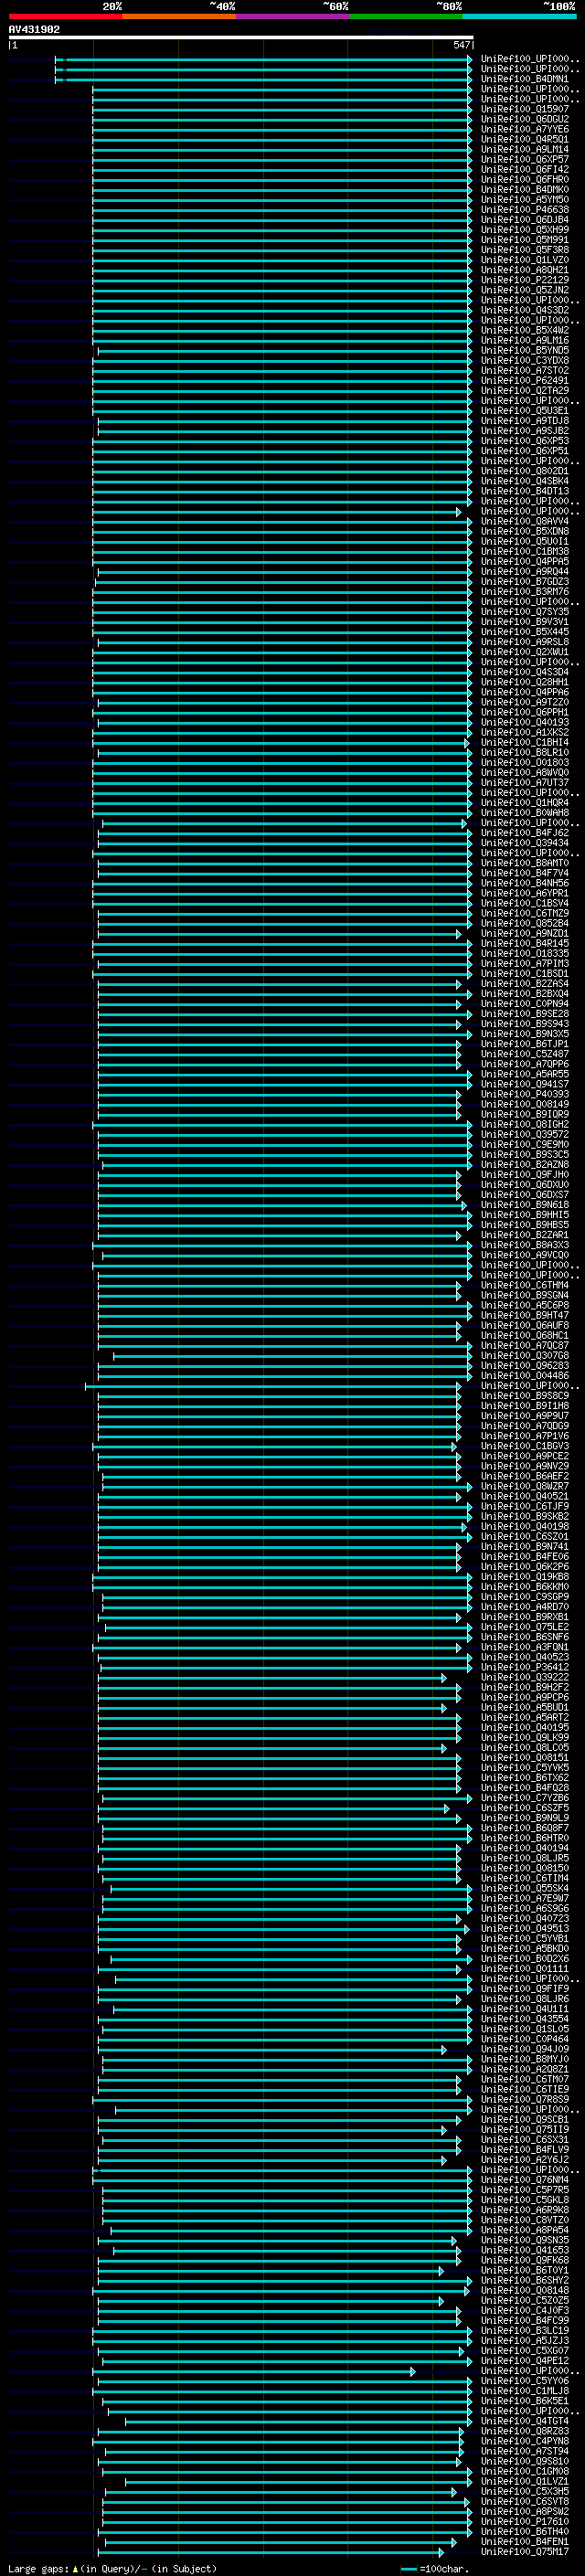This screenshot has width=585, height=2576.
Task: Select label UniRef100_A5YM50
Action: [525, 199]
